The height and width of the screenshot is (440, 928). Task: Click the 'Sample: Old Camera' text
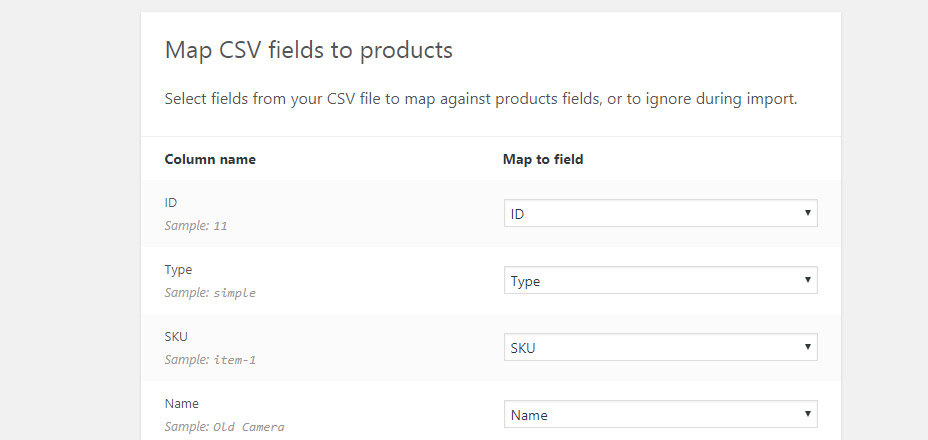pos(224,427)
